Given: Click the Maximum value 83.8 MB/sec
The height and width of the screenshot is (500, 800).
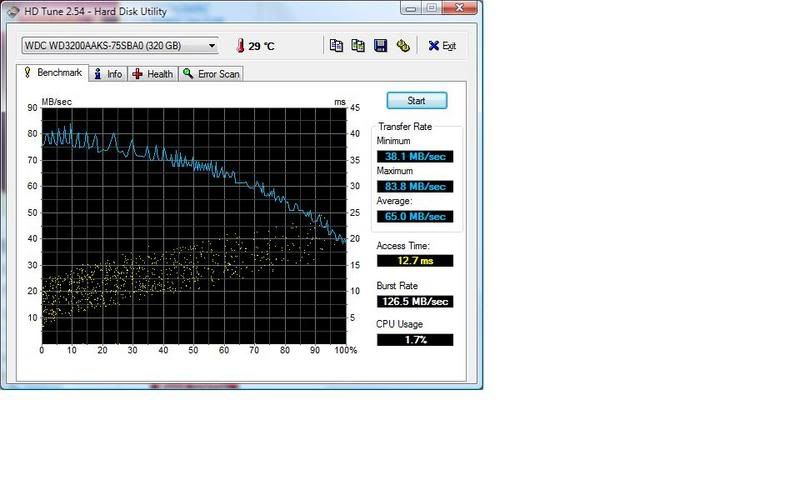Looking at the screenshot, I should point(415,187).
